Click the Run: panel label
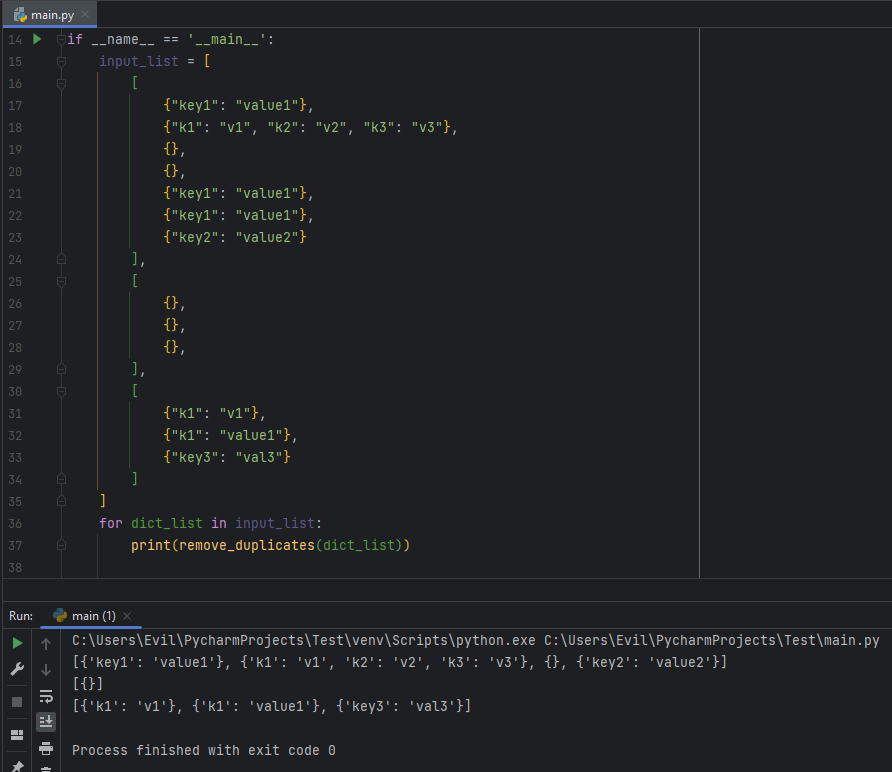 (x=21, y=616)
